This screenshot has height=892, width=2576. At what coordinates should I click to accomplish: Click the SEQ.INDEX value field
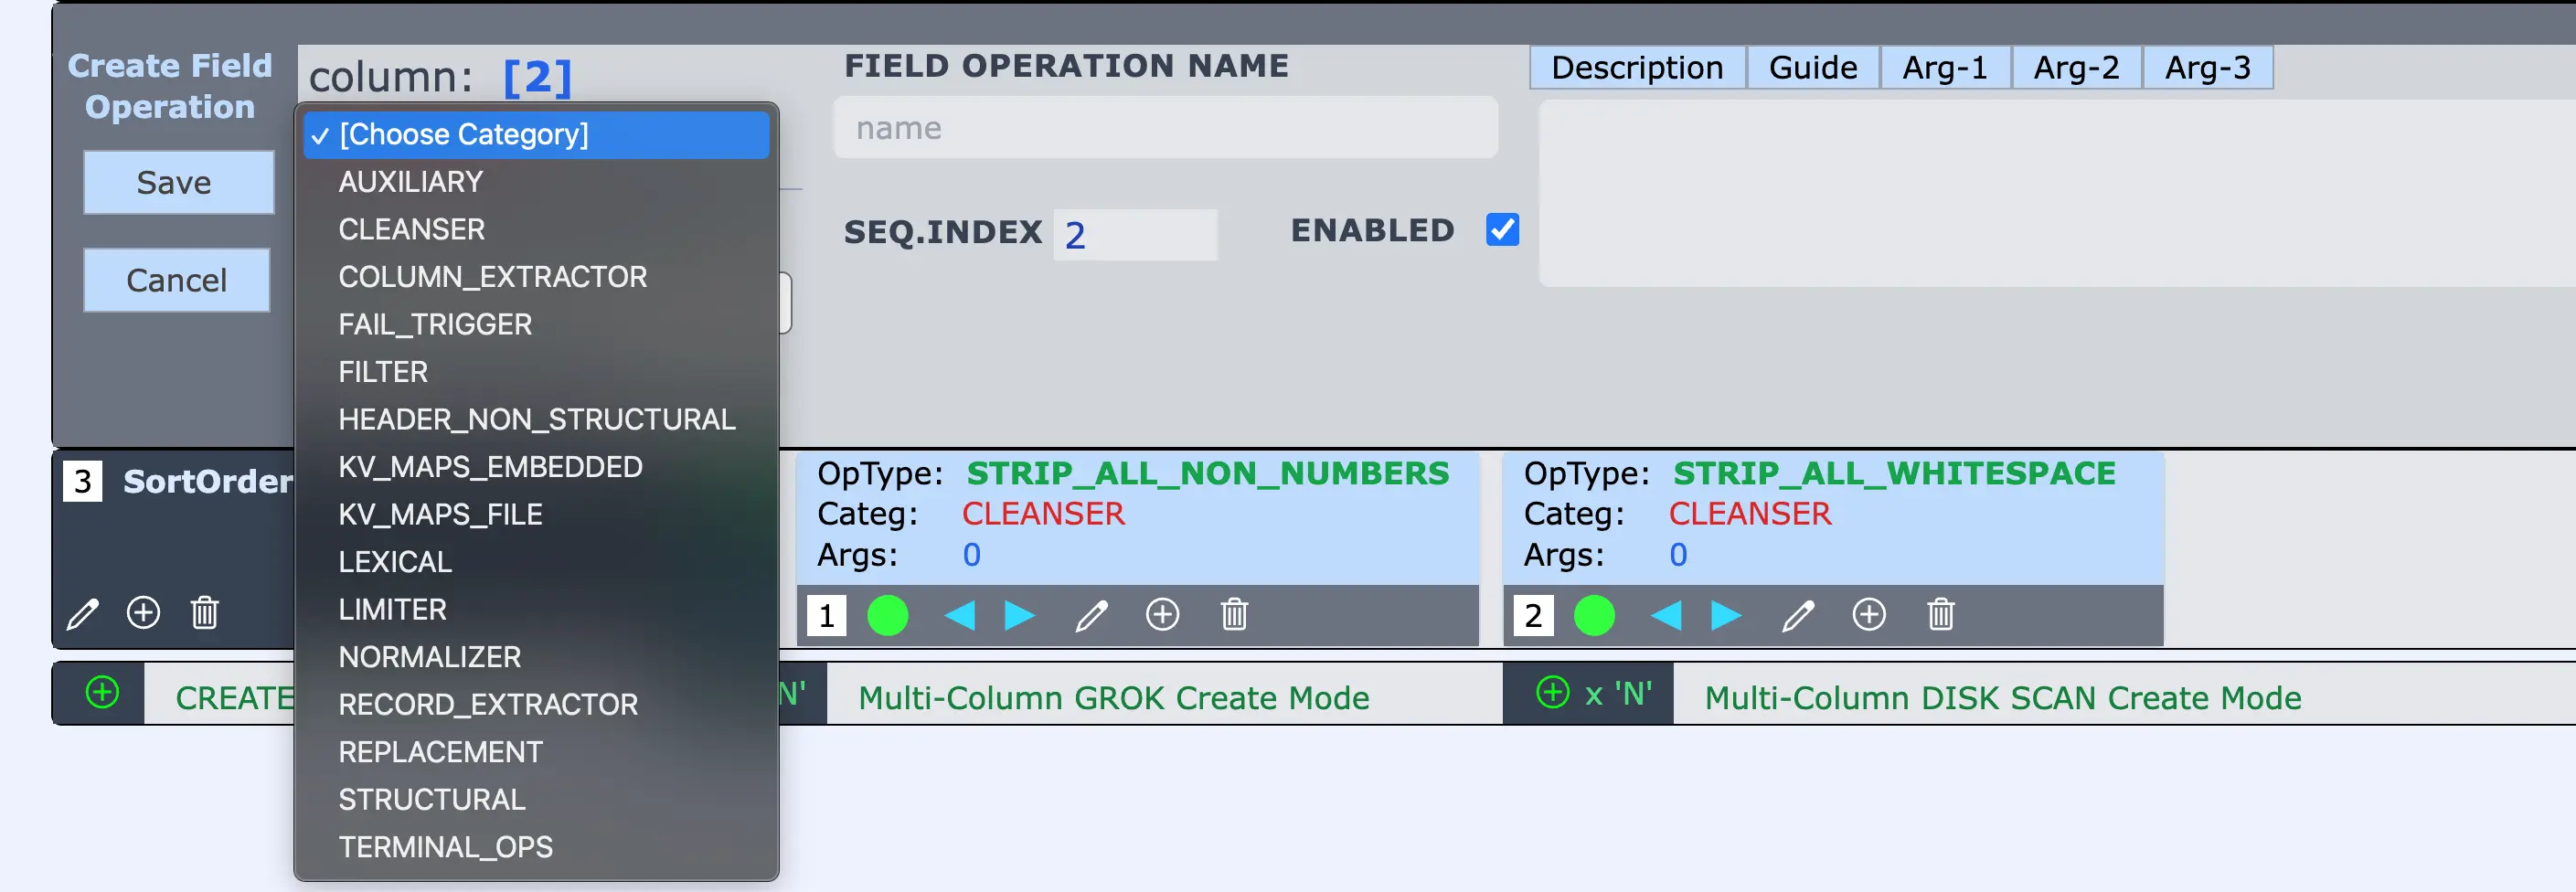point(1135,235)
